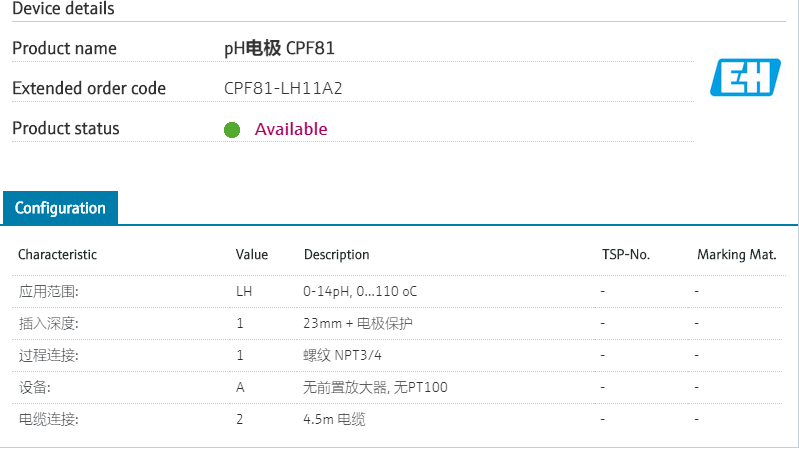Click the Description column header

337,255
